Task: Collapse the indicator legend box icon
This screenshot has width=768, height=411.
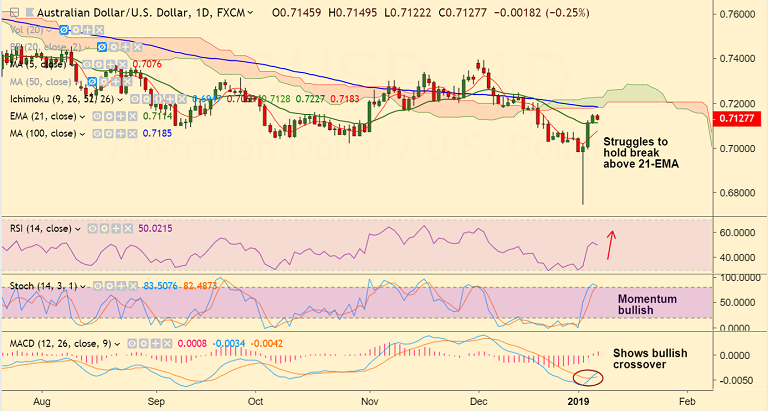Action: 14,12
